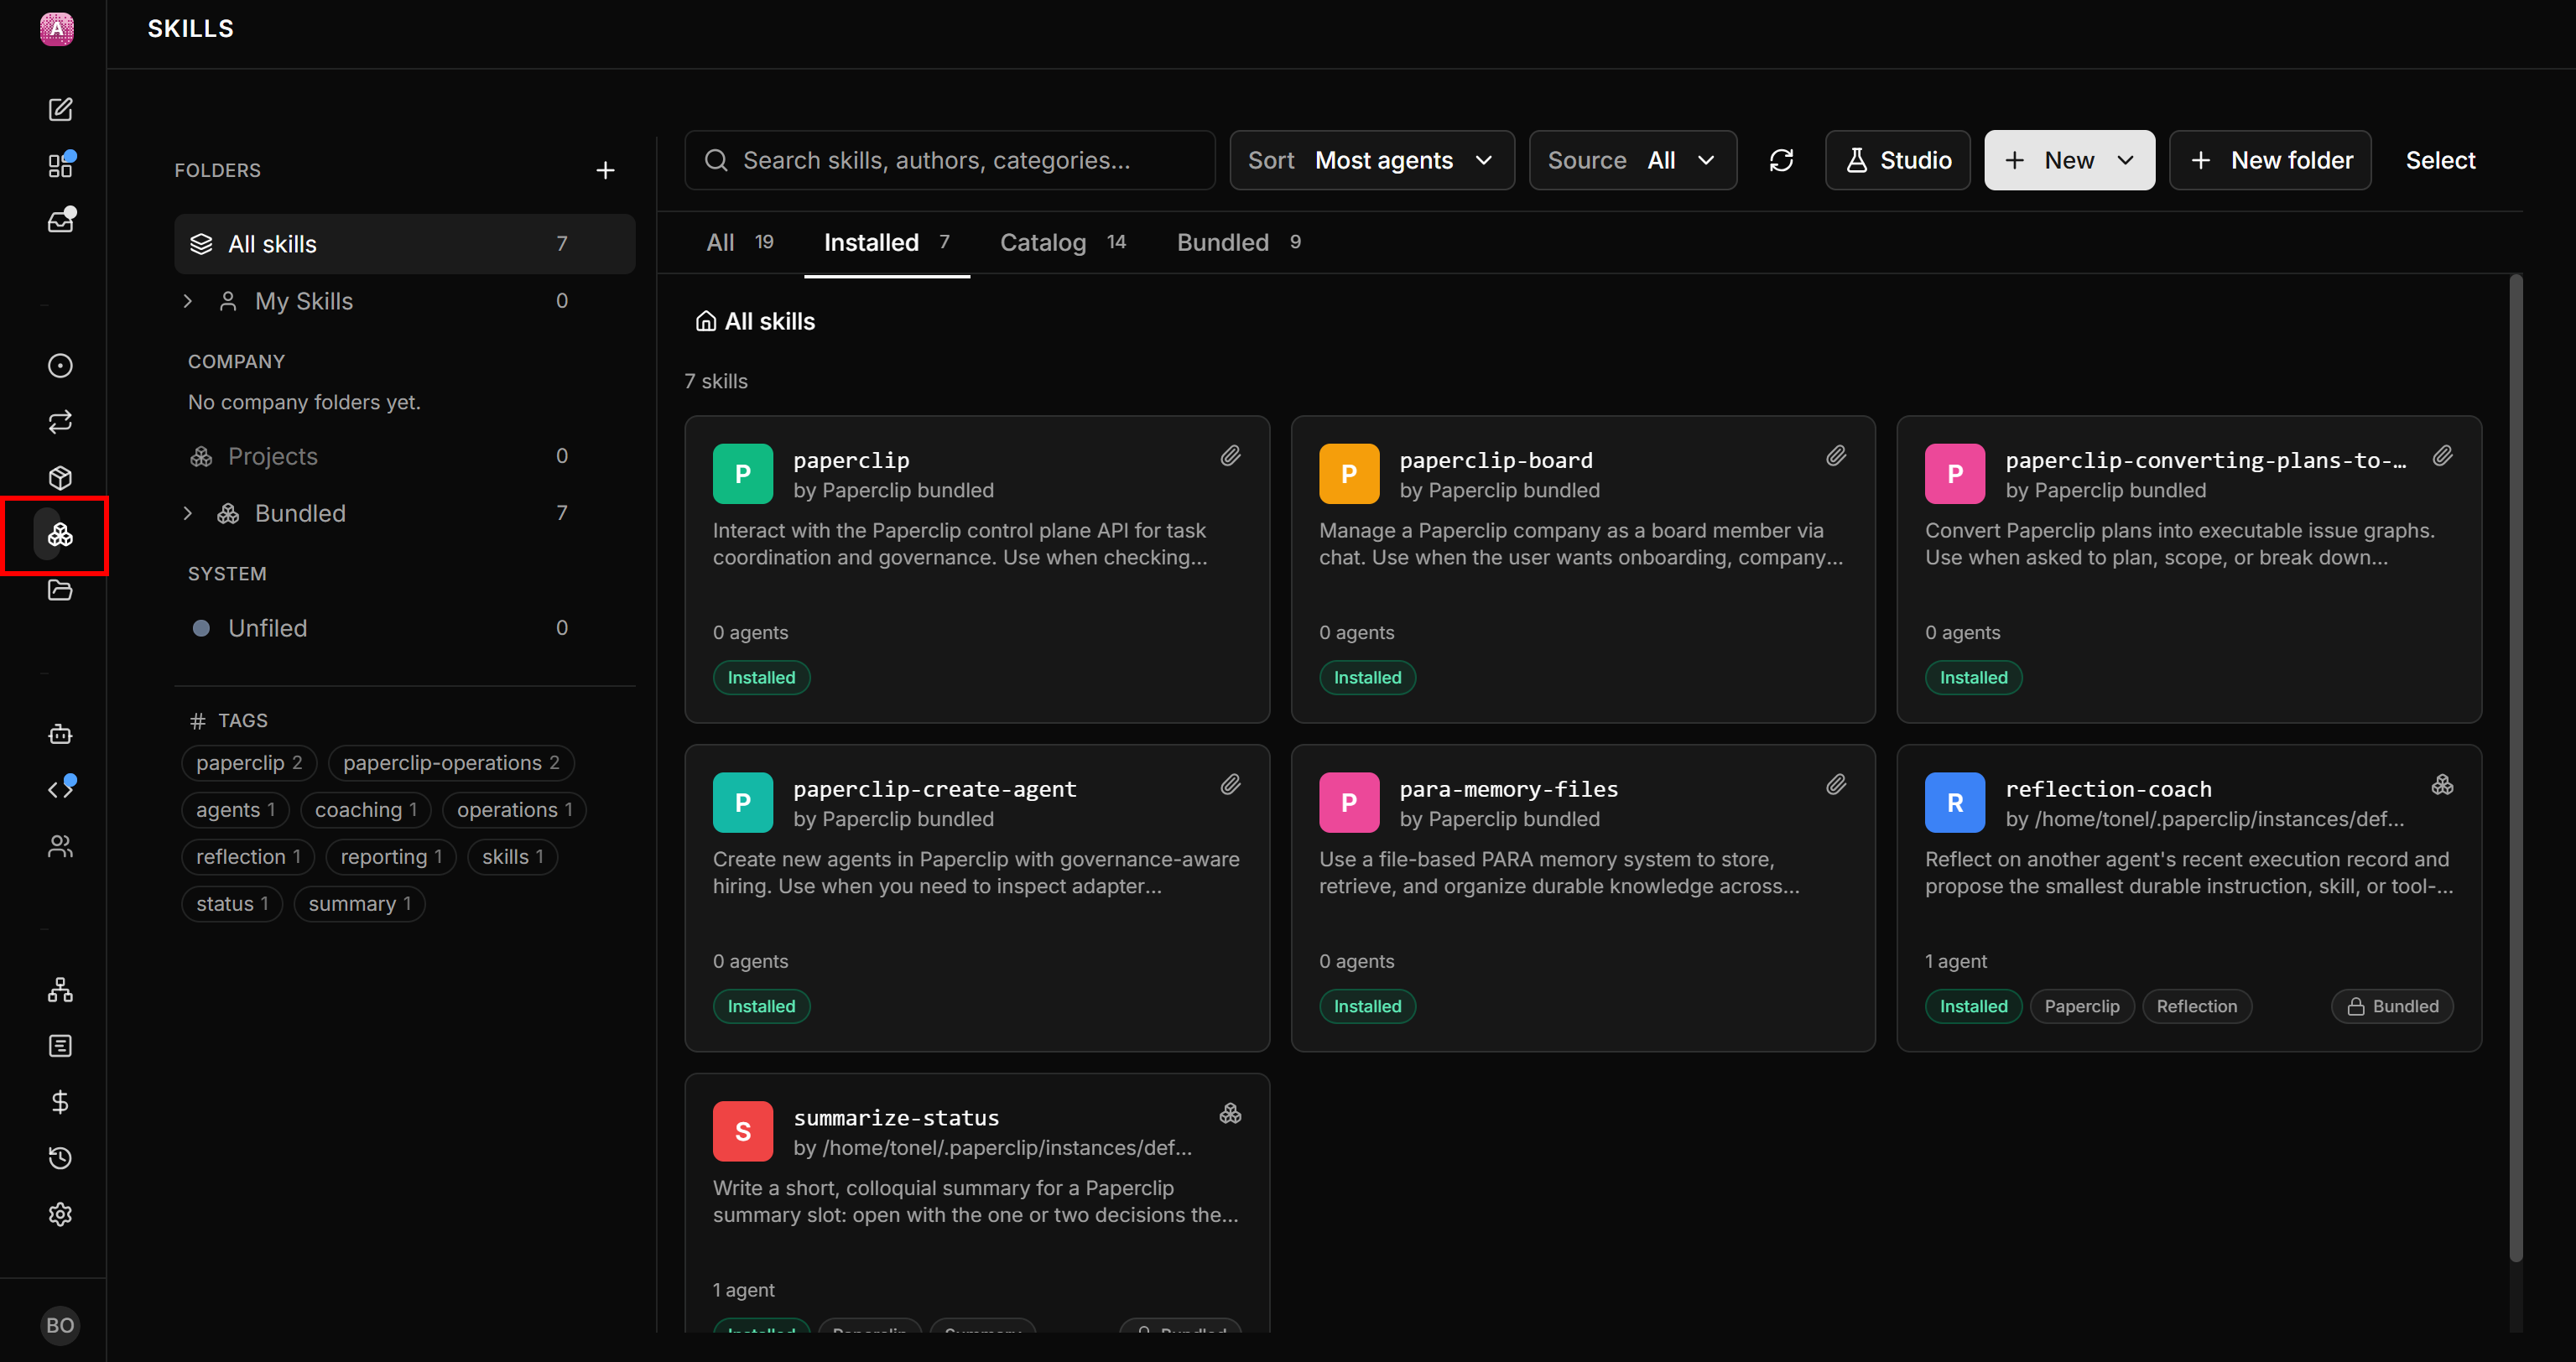The width and height of the screenshot is (2576, 1362).
Task: Filter by the status tag
Action: click(x=232, y=904)
